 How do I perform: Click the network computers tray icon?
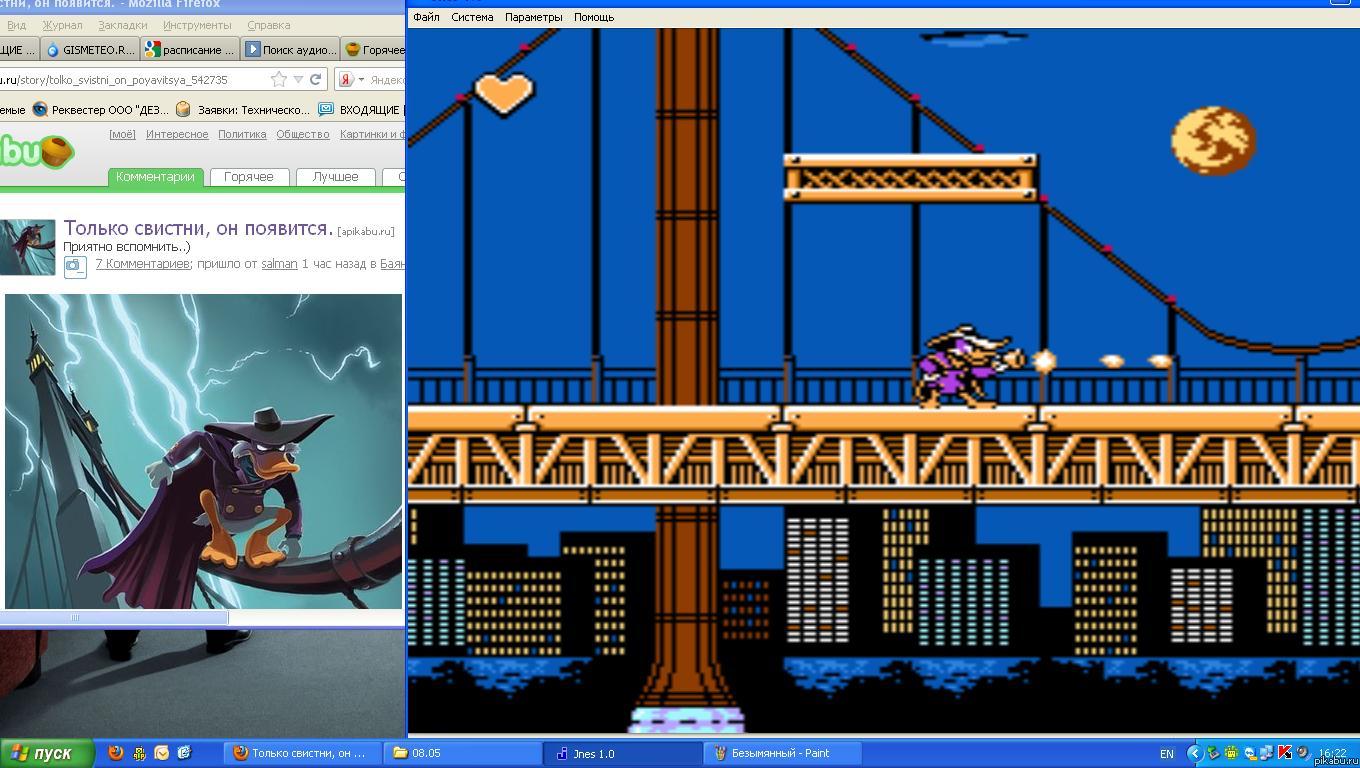click(1267, 753)
